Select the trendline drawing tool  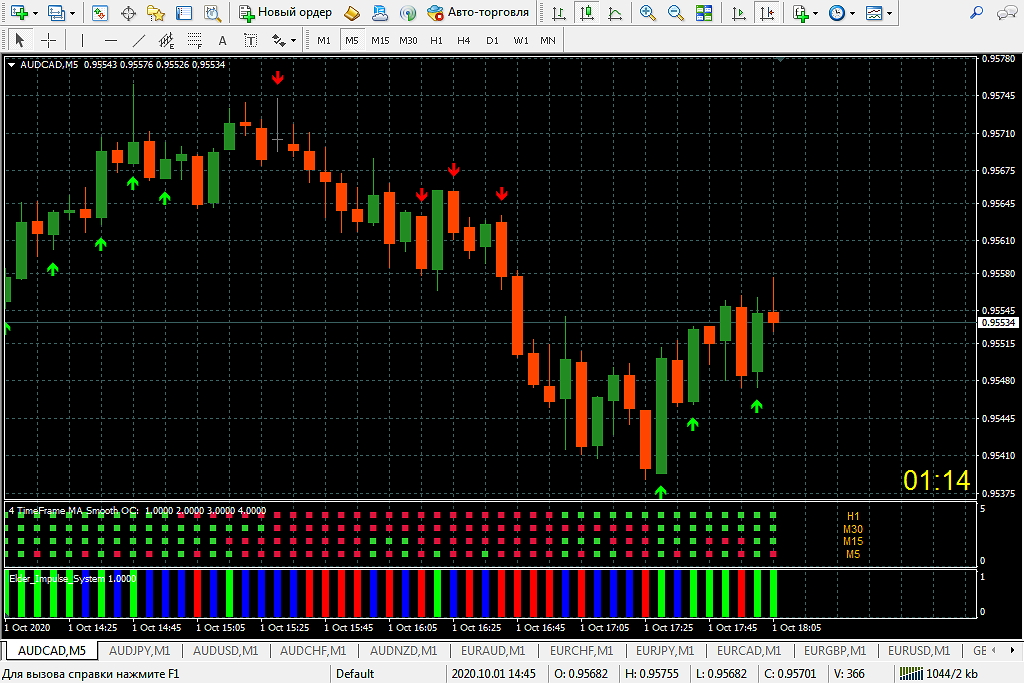(138, 40)
